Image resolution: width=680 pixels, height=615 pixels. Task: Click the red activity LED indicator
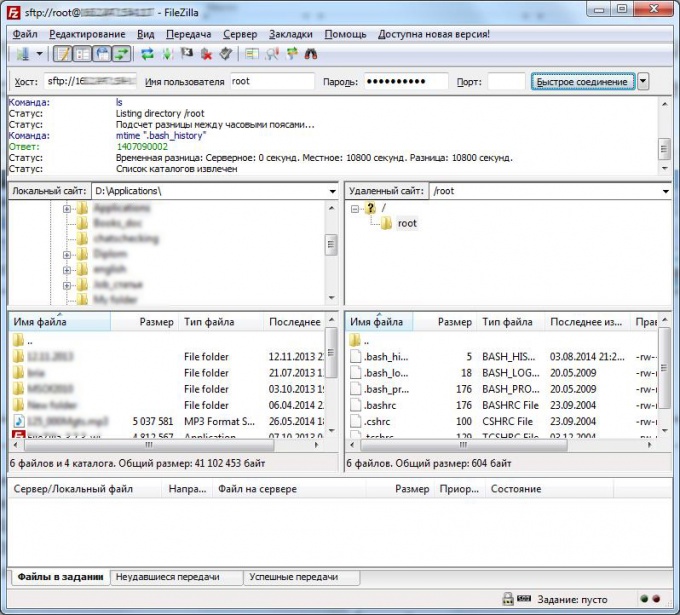656,599
